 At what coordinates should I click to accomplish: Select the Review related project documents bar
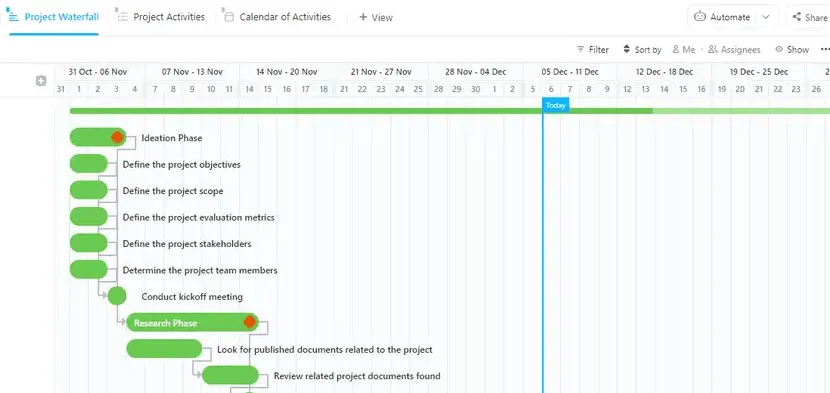click(230, 376)
